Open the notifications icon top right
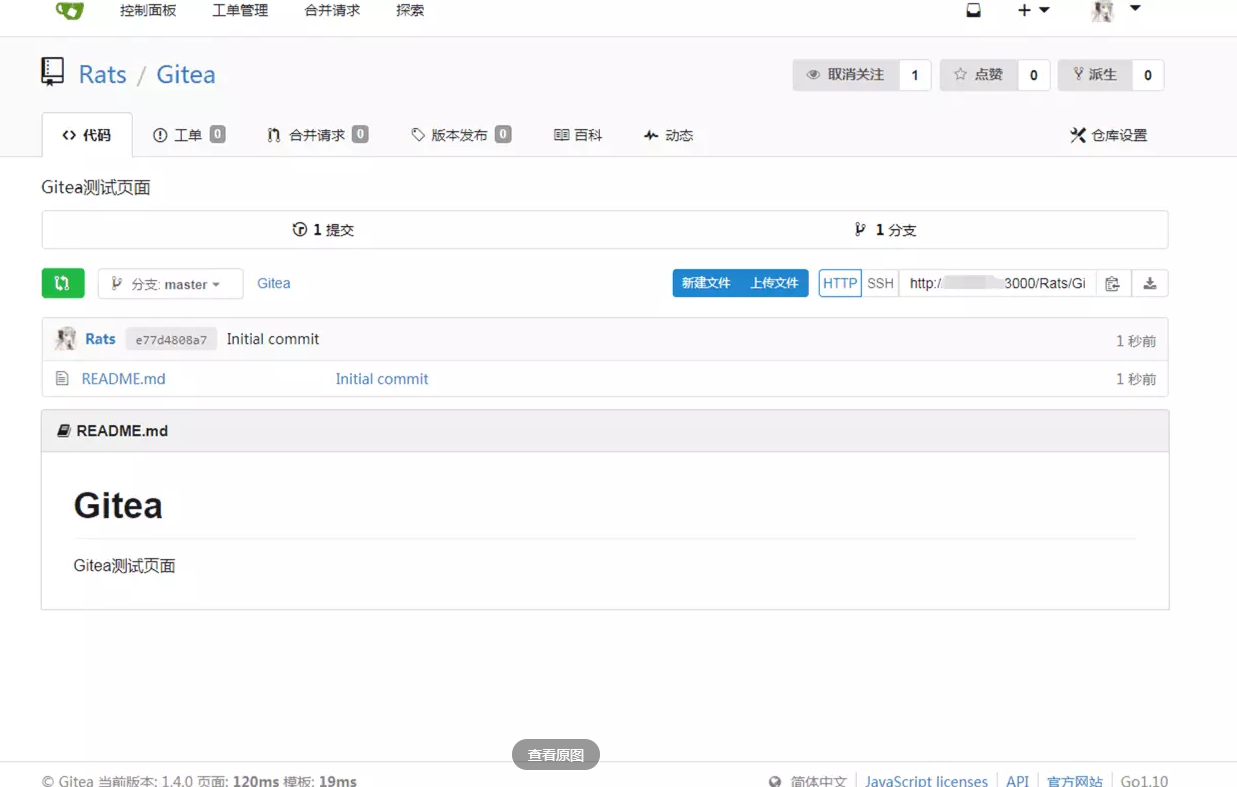Viewport: 1237px width, 787px height. pyautogui.click(x=972, y=12)
